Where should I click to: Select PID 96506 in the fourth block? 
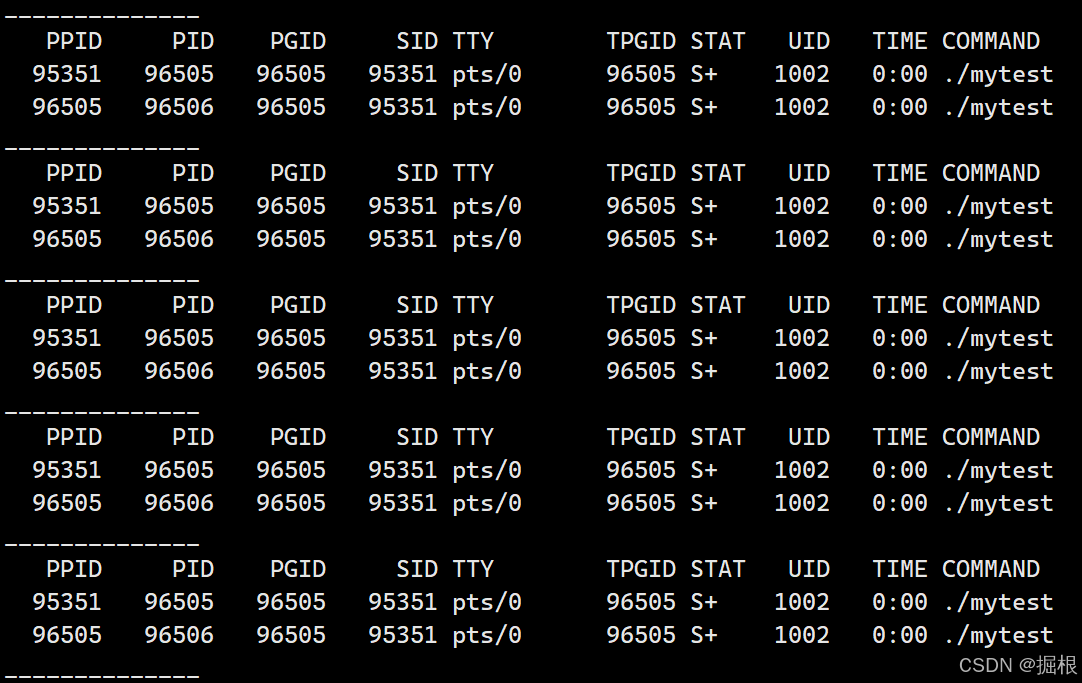click(179, 502)
